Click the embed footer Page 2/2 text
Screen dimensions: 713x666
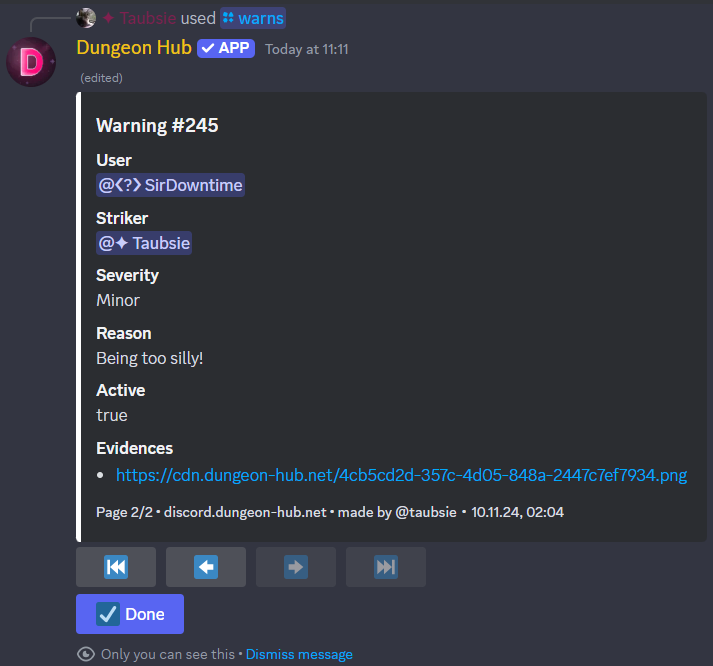[125, 512]
